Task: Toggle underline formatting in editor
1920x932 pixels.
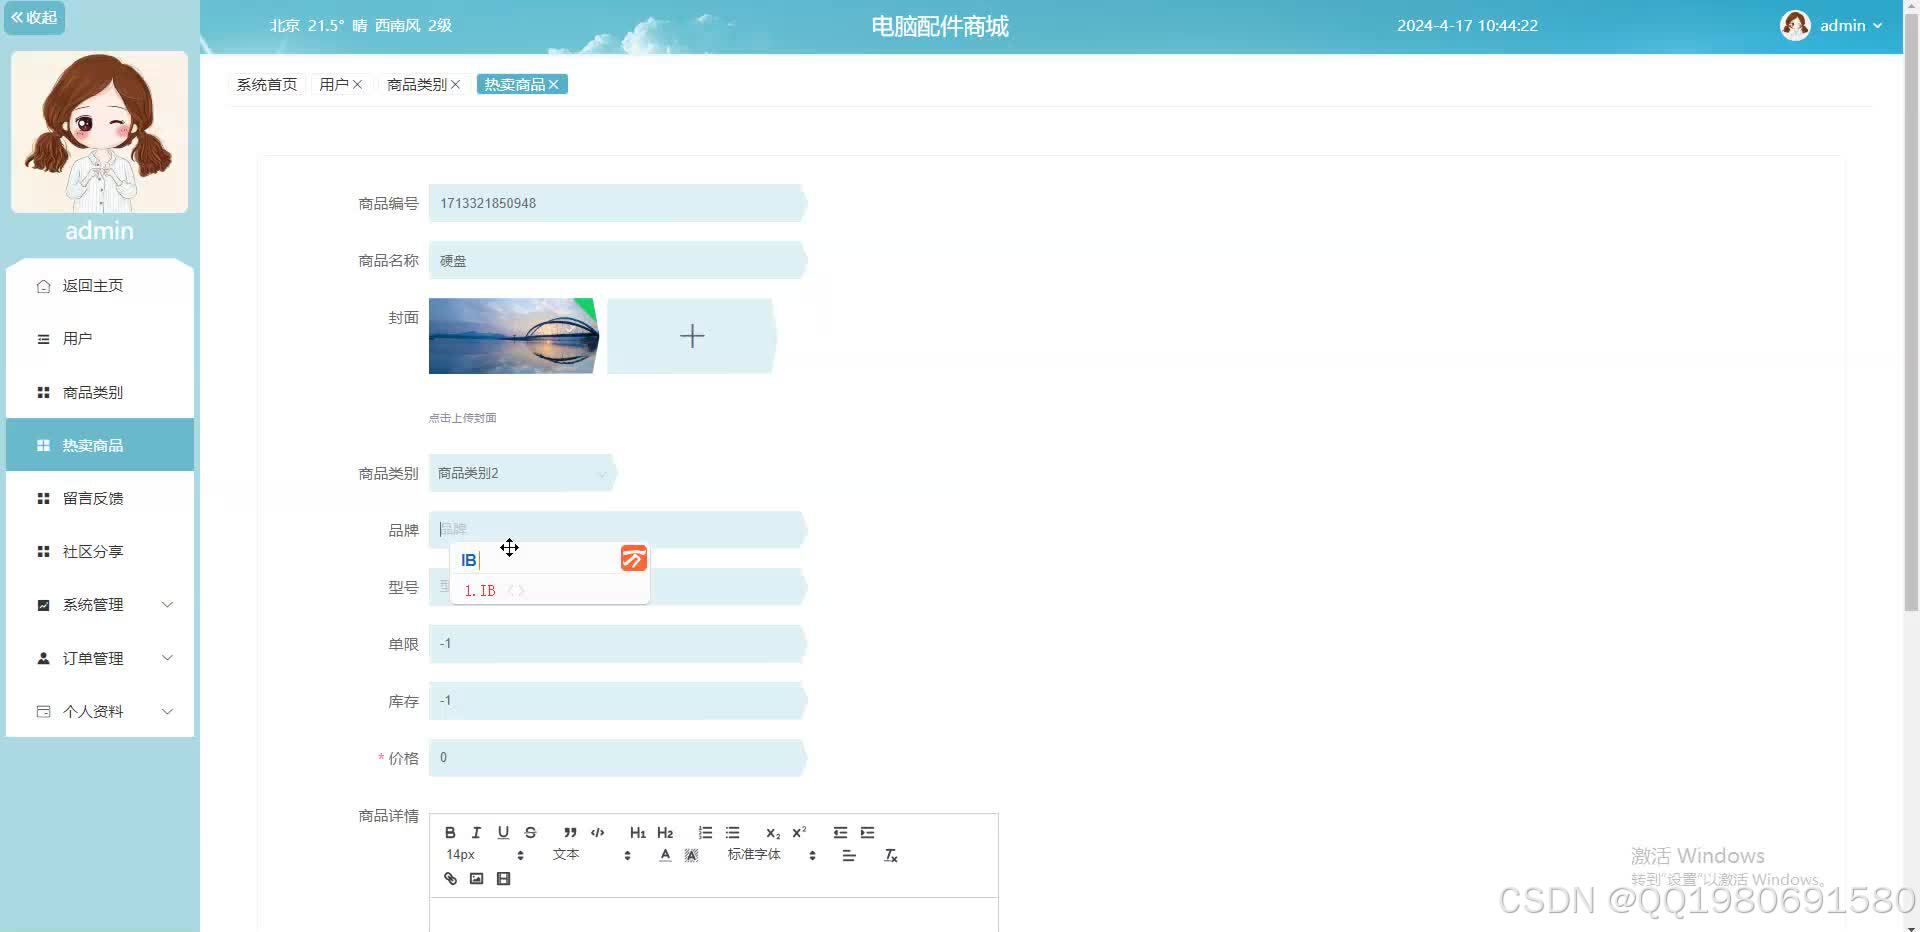Action: (503, 832)
